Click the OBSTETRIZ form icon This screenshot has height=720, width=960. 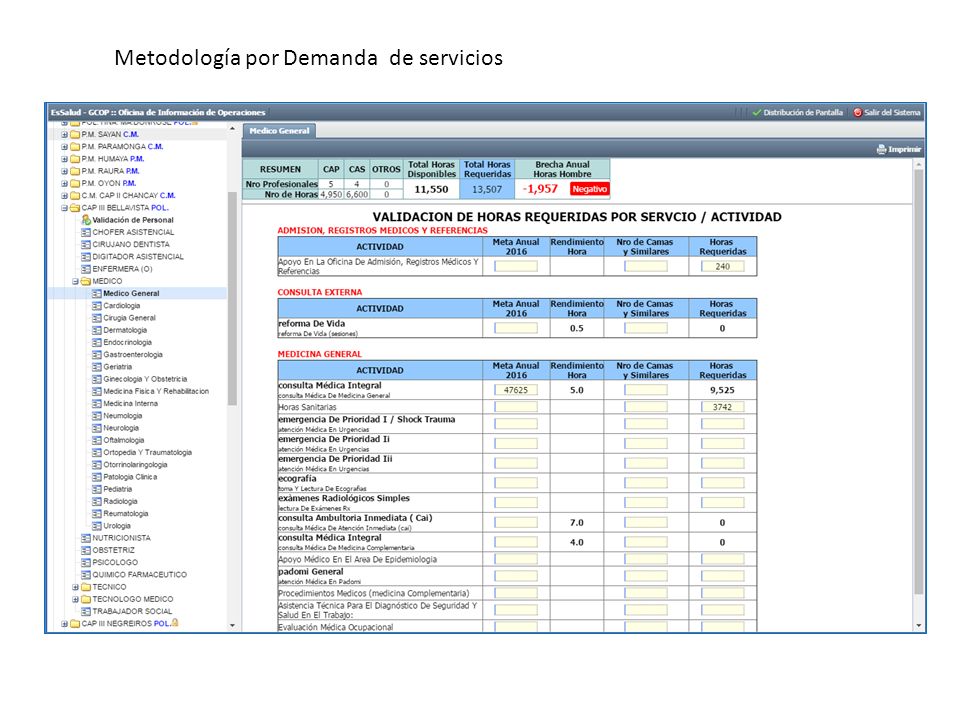tap(86, 550)
